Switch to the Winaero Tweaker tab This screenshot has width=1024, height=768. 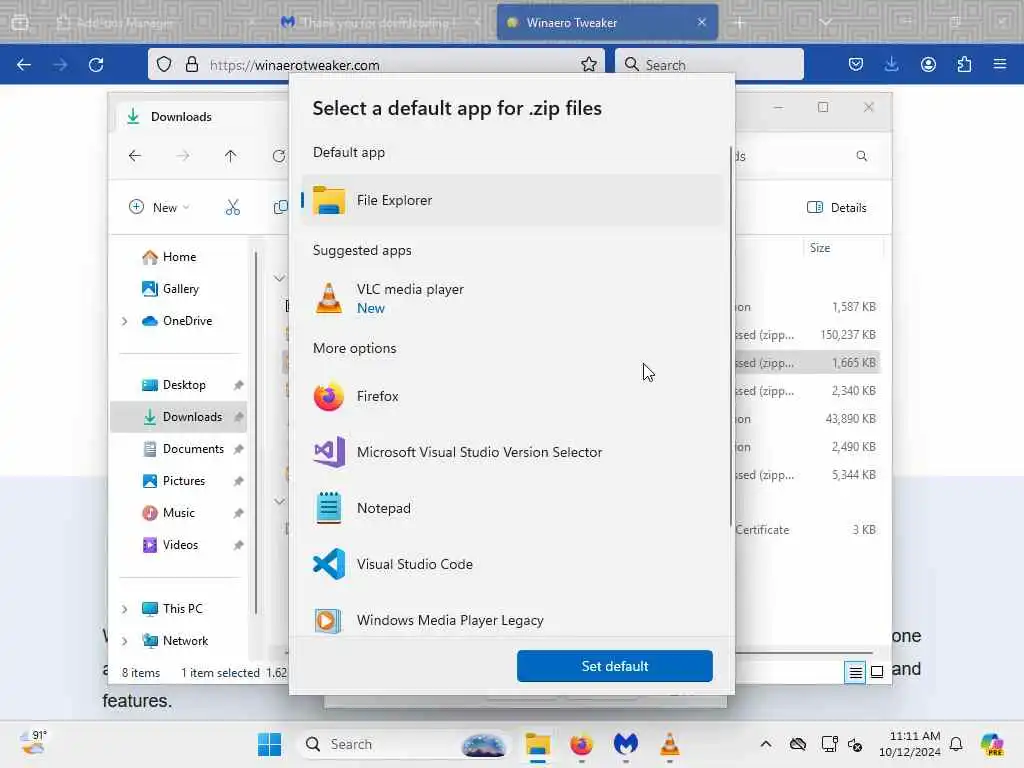[x=607, y=23]
